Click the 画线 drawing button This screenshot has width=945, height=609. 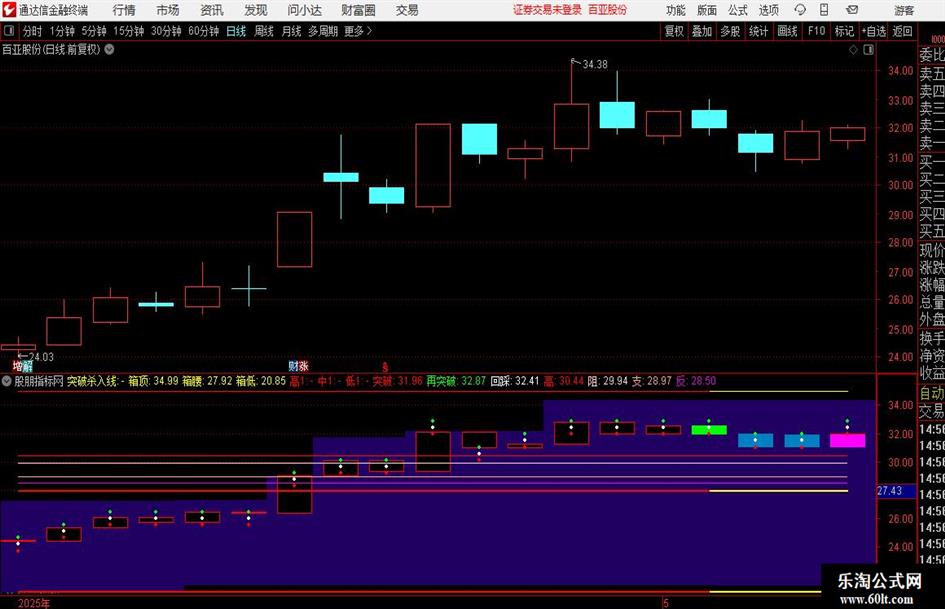(x=787, y=31)
